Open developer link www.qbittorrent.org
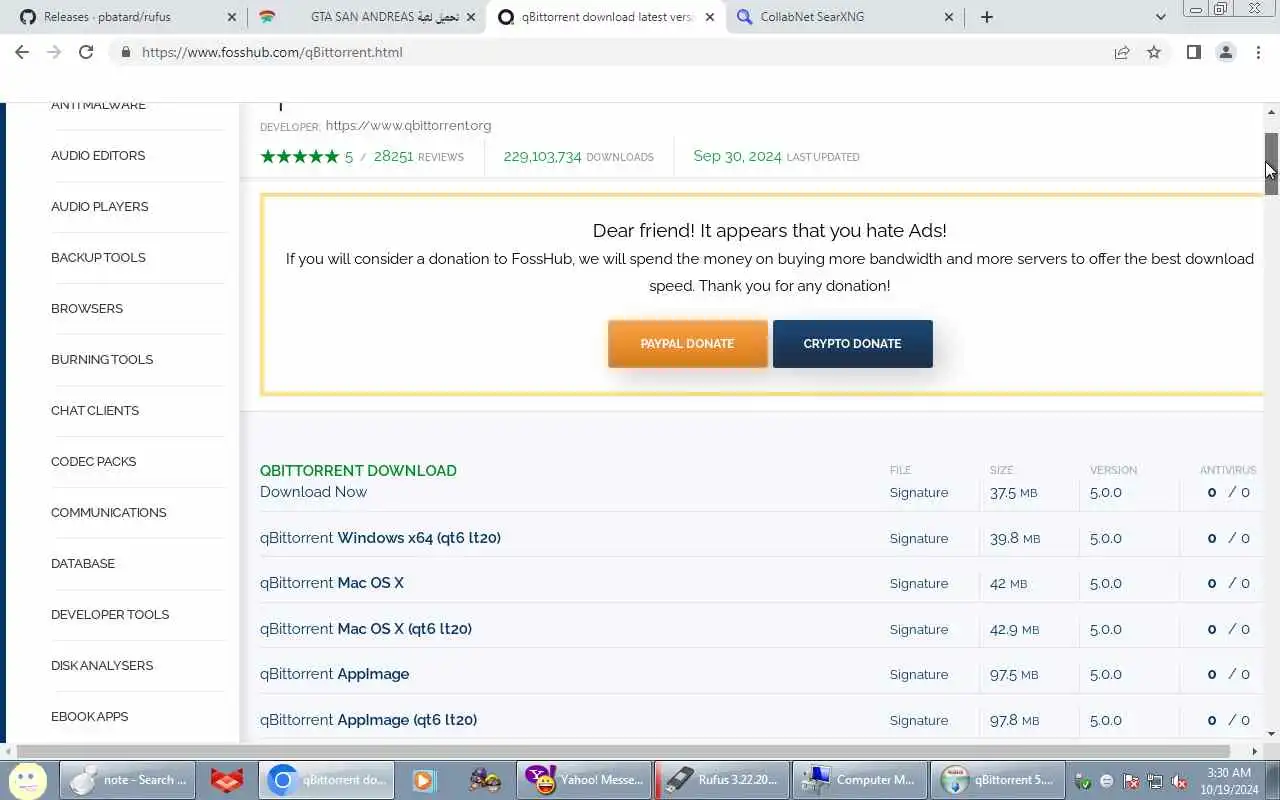The width and height of the screenshot is (1280, 800). click(408, 126)
